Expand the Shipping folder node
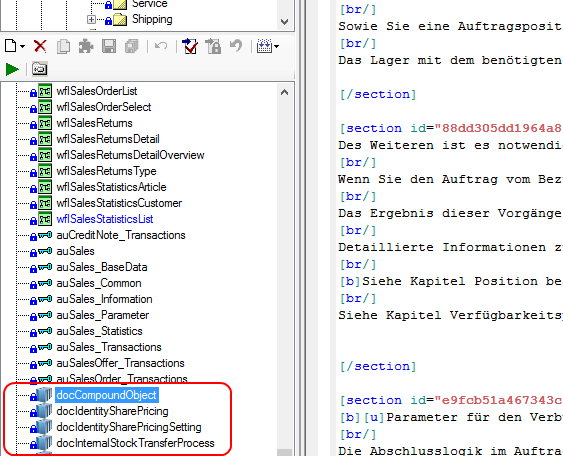The image size is (563, 456). click(92, 19)
